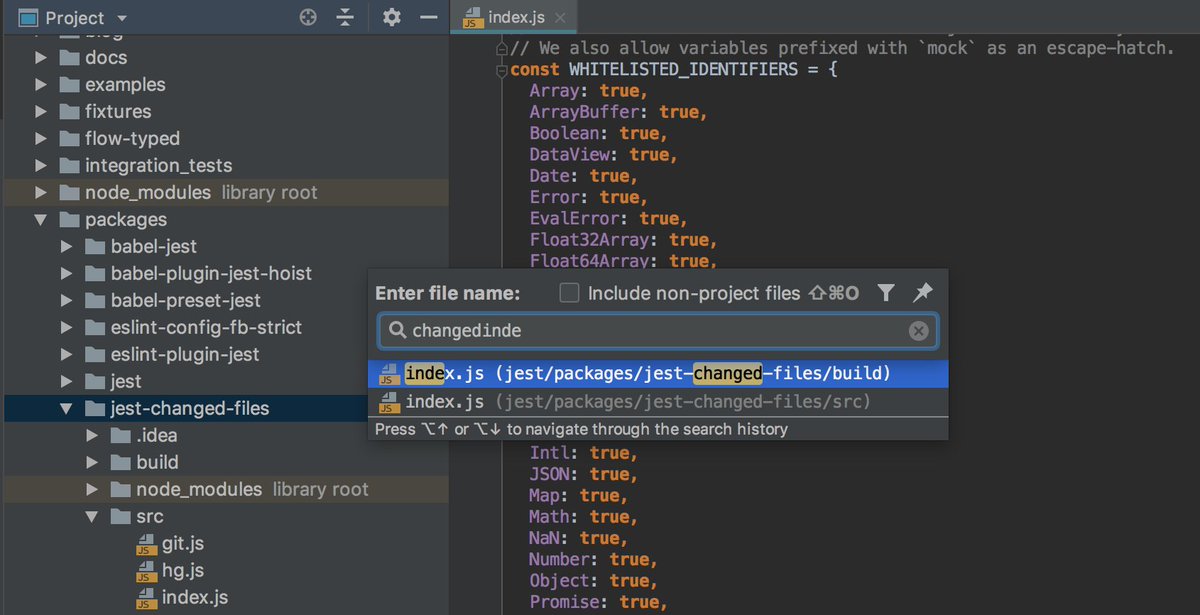This screenshot has height=615, width=1200.
Task: Close the index.js editor tab
Action: click(x=560, y=18)
